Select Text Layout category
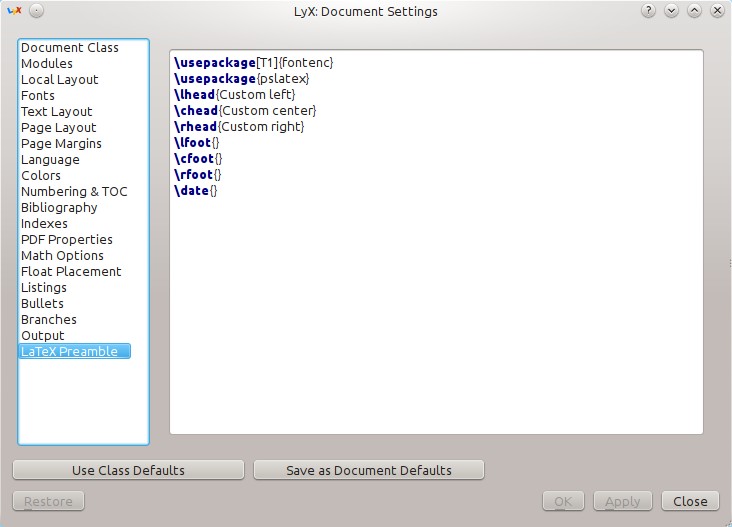Image resolution: width=732 pixels, height=527 pixels. 56,112
